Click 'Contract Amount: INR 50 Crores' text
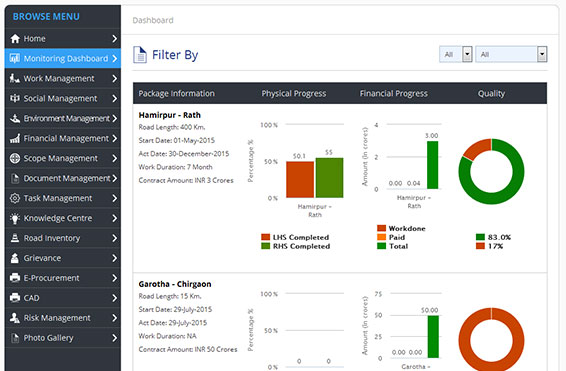This screenshot has width=566, height=371. point(188,349)
